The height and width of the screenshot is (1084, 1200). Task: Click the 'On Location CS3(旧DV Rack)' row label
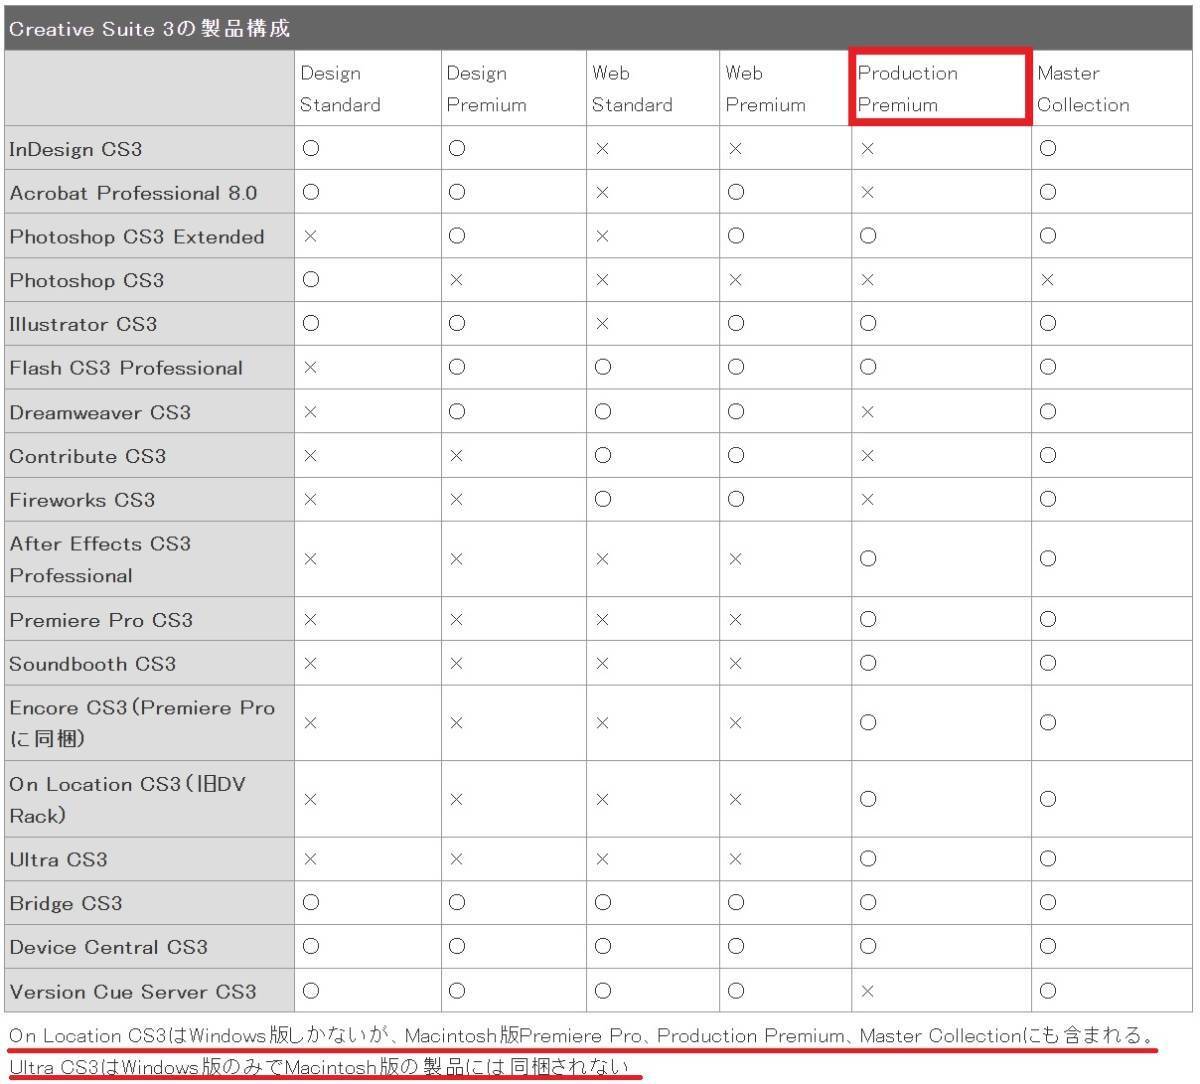coord(127,800)
